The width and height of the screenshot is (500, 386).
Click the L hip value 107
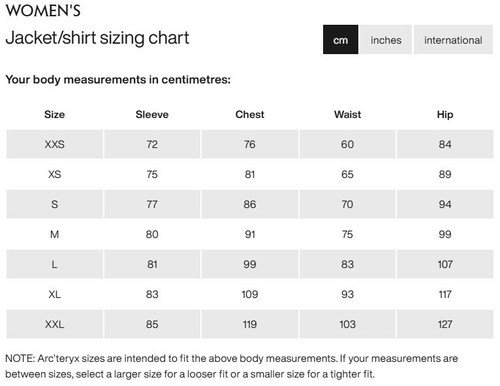click(x=445, y=264)
